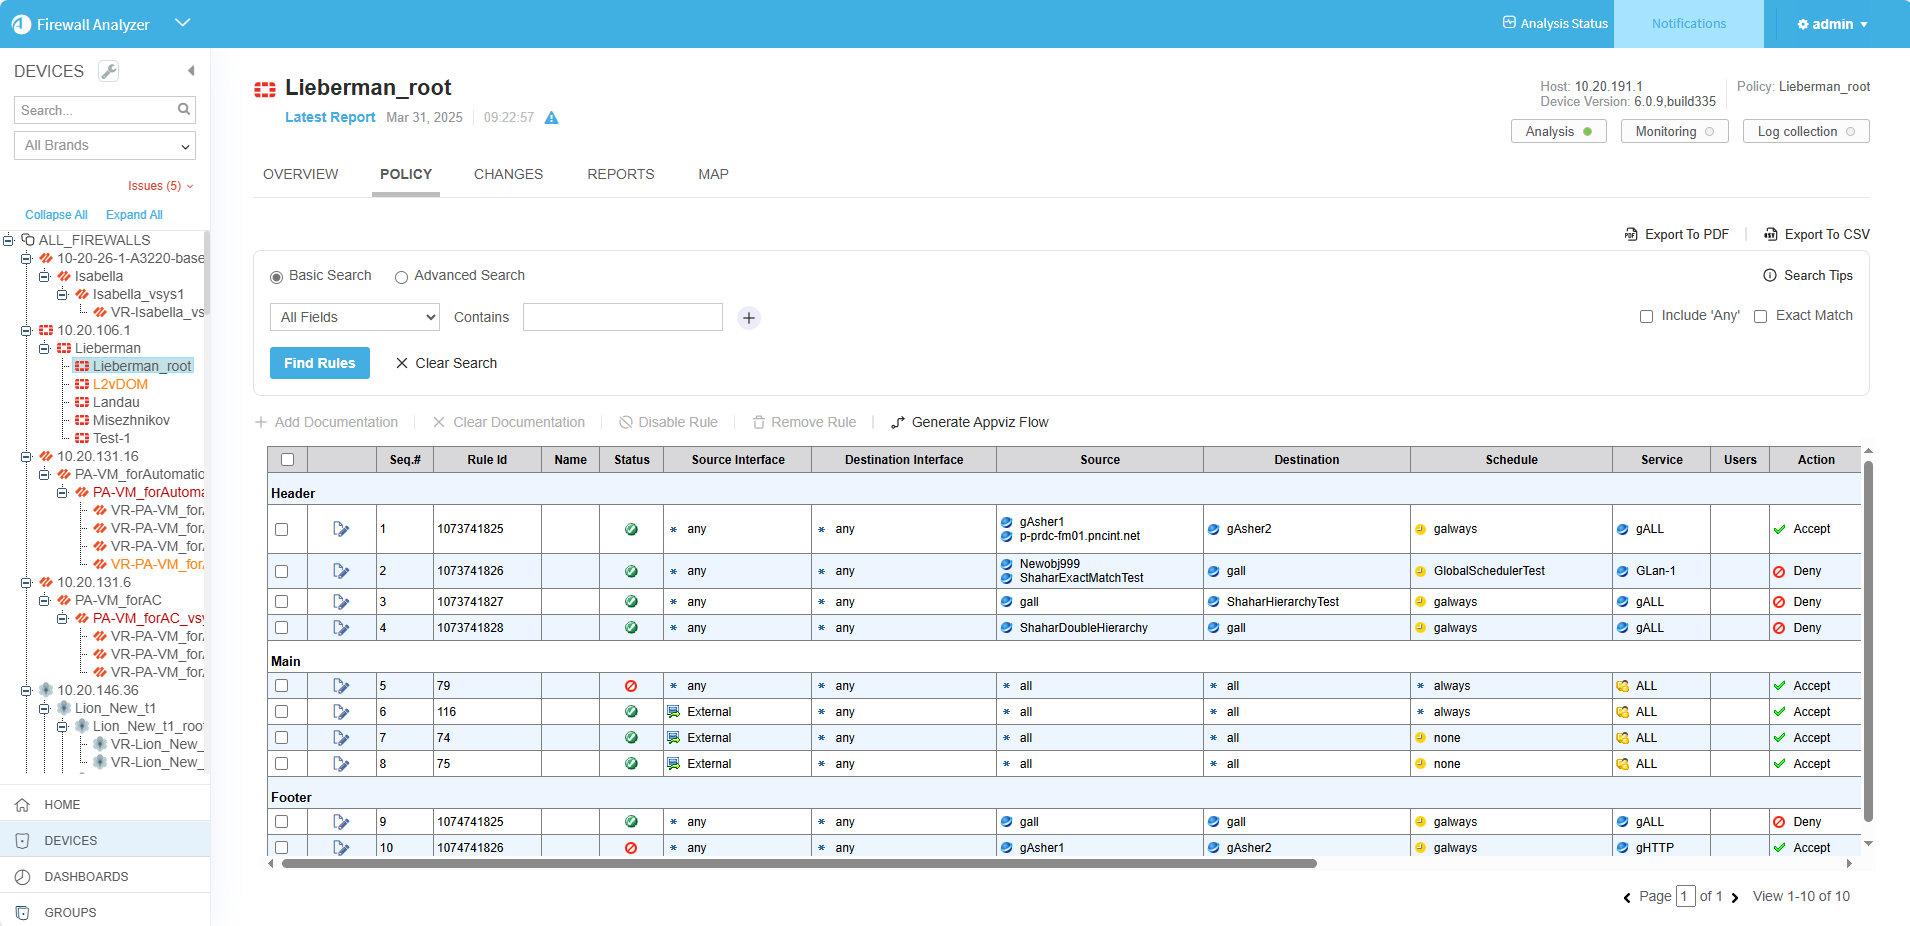Click the search magnifier in devices search box
Image resolution: width=1910 pixels, height=926 pixels.
(x=184, y=110)
